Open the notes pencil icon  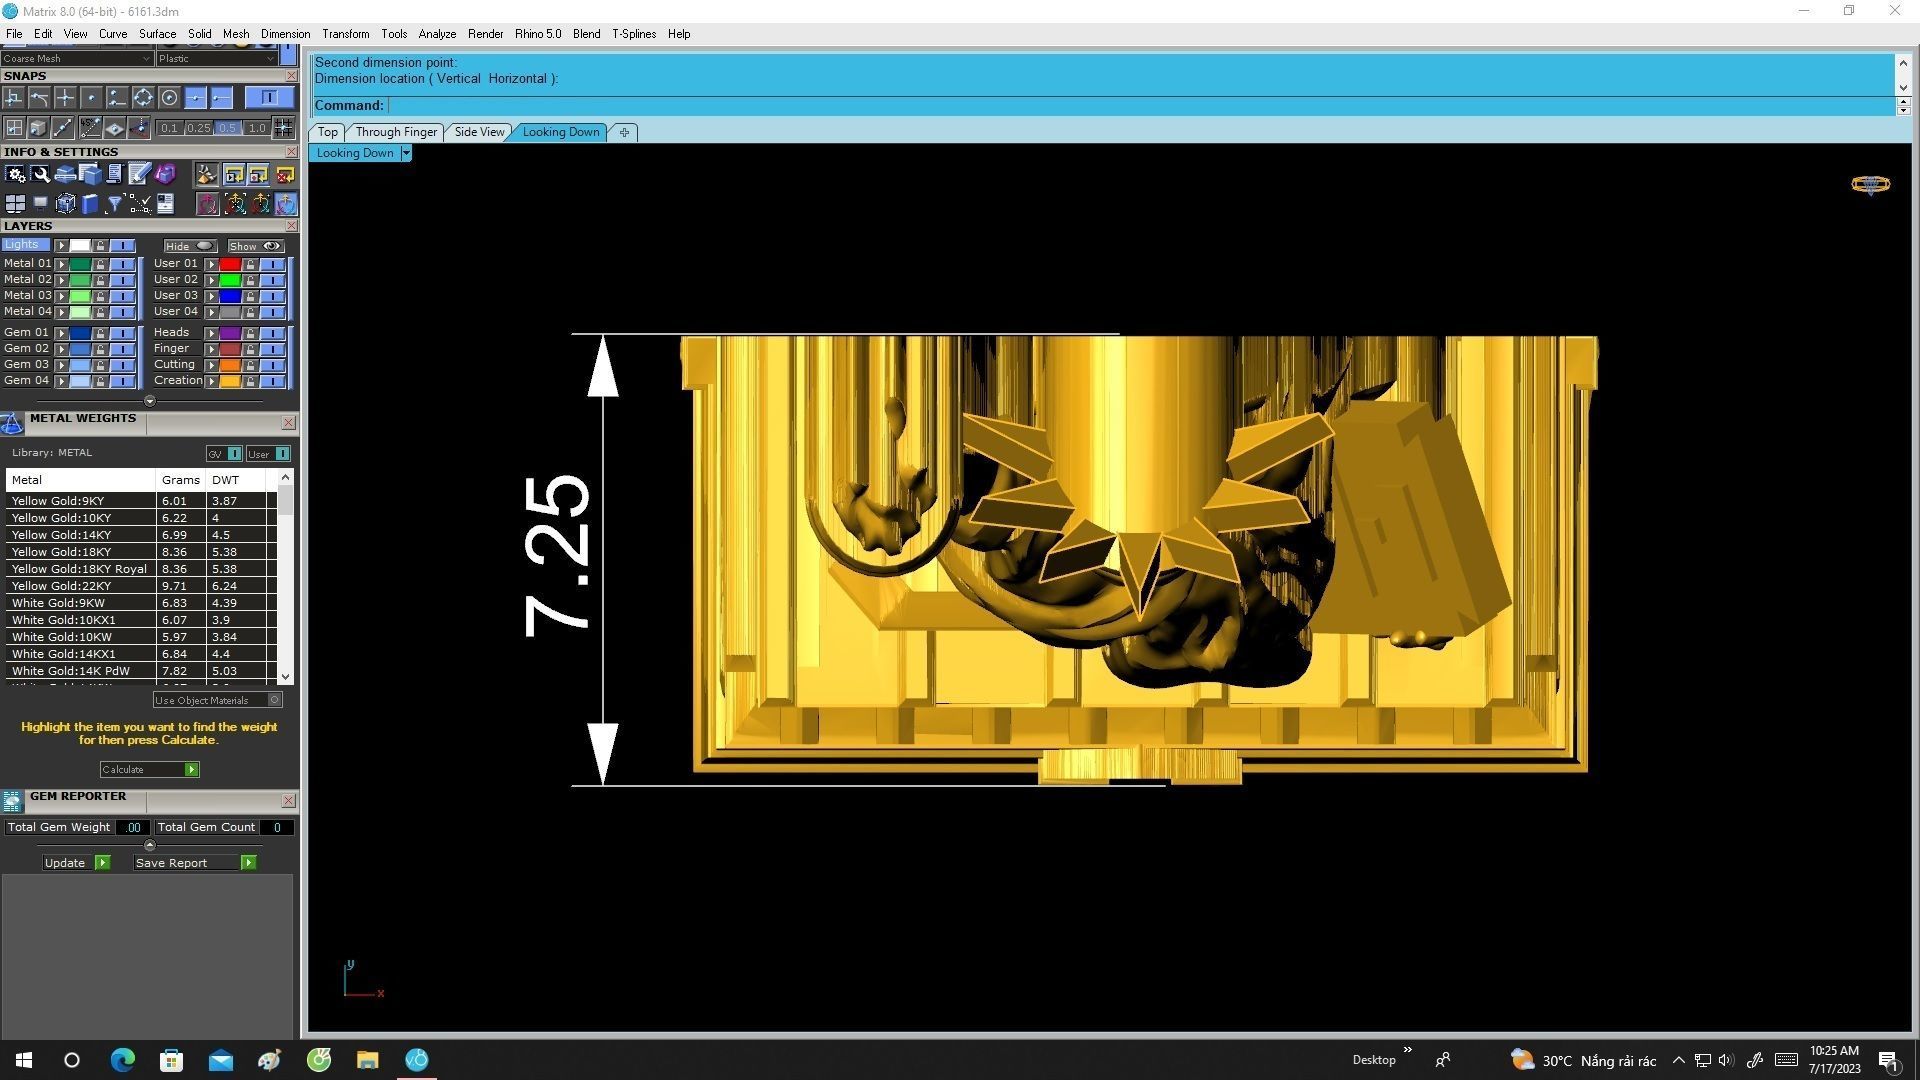point(139,175)
